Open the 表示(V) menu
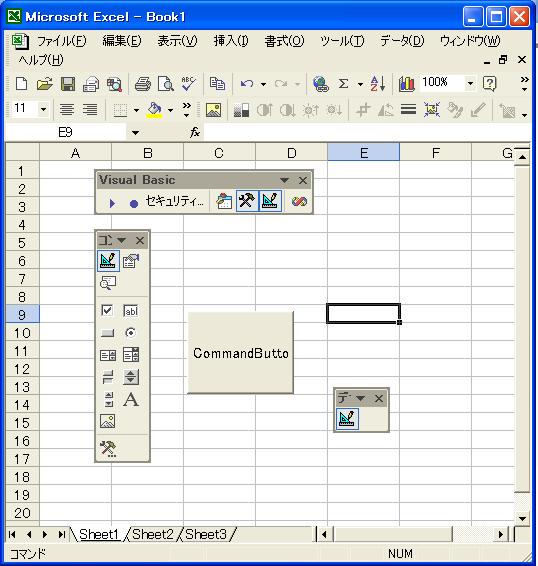The height and width of the screenshot is (566, 538). [x=177, y=41]
